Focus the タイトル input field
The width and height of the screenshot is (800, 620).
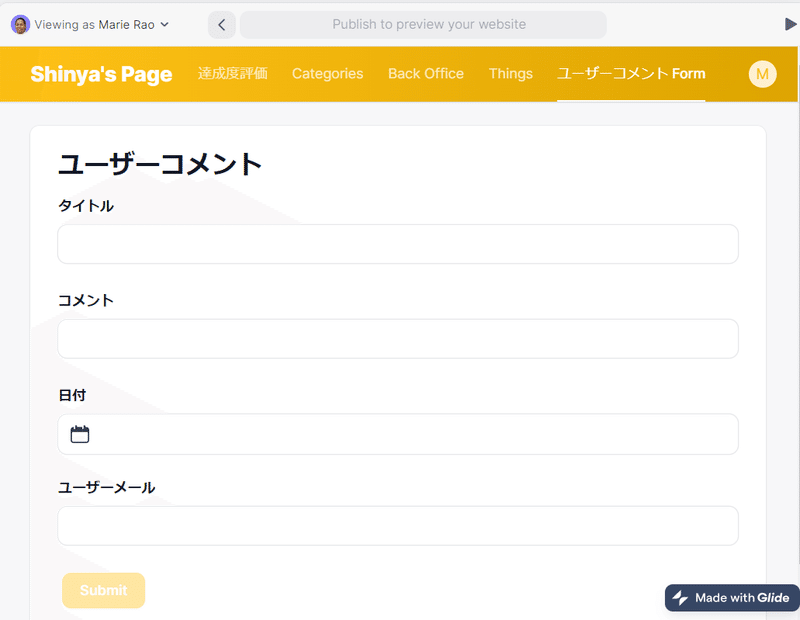398,244
